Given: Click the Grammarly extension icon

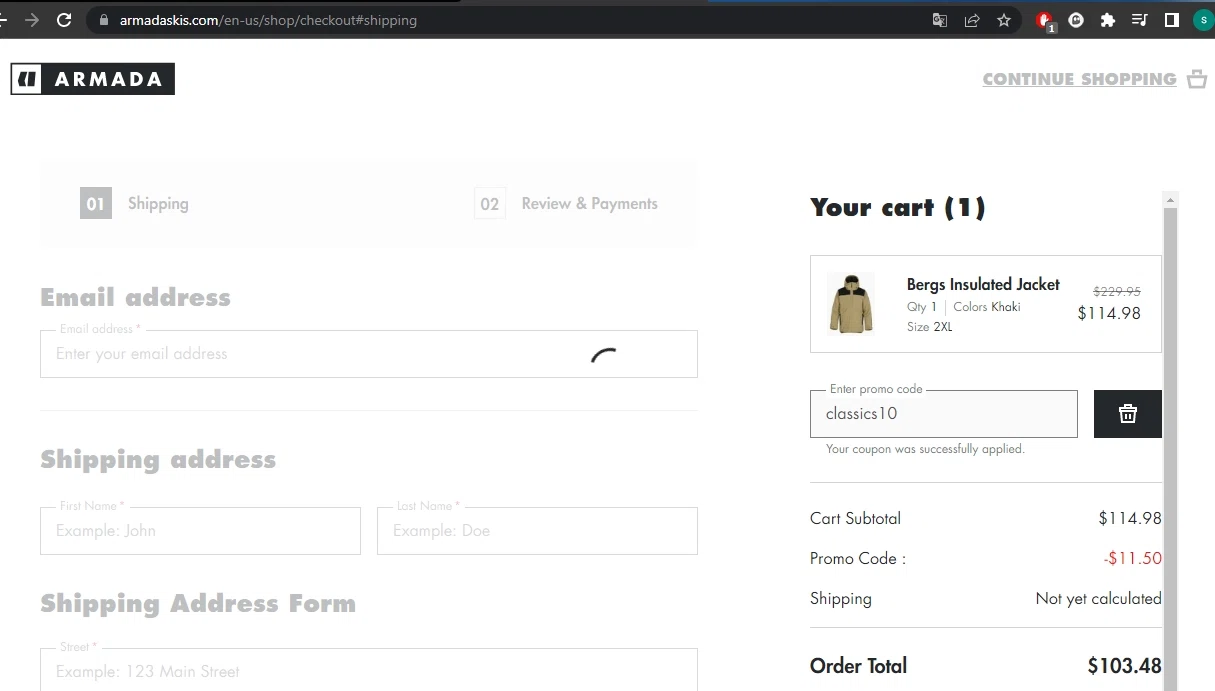Looking at the screenshot, I should (1076, 20).
